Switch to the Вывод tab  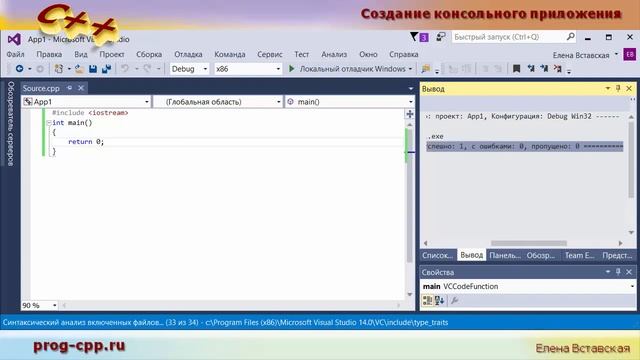click(x=471, y=255)
